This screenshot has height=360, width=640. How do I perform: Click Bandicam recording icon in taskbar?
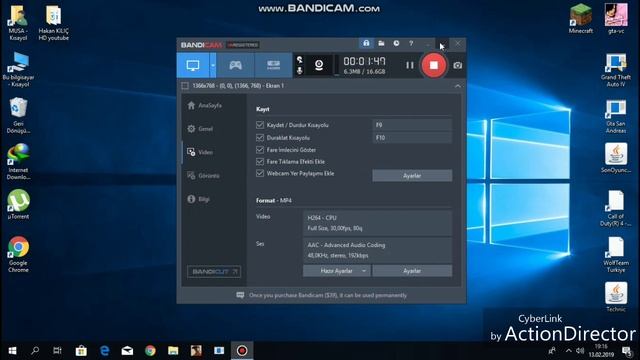pos(242,351)
